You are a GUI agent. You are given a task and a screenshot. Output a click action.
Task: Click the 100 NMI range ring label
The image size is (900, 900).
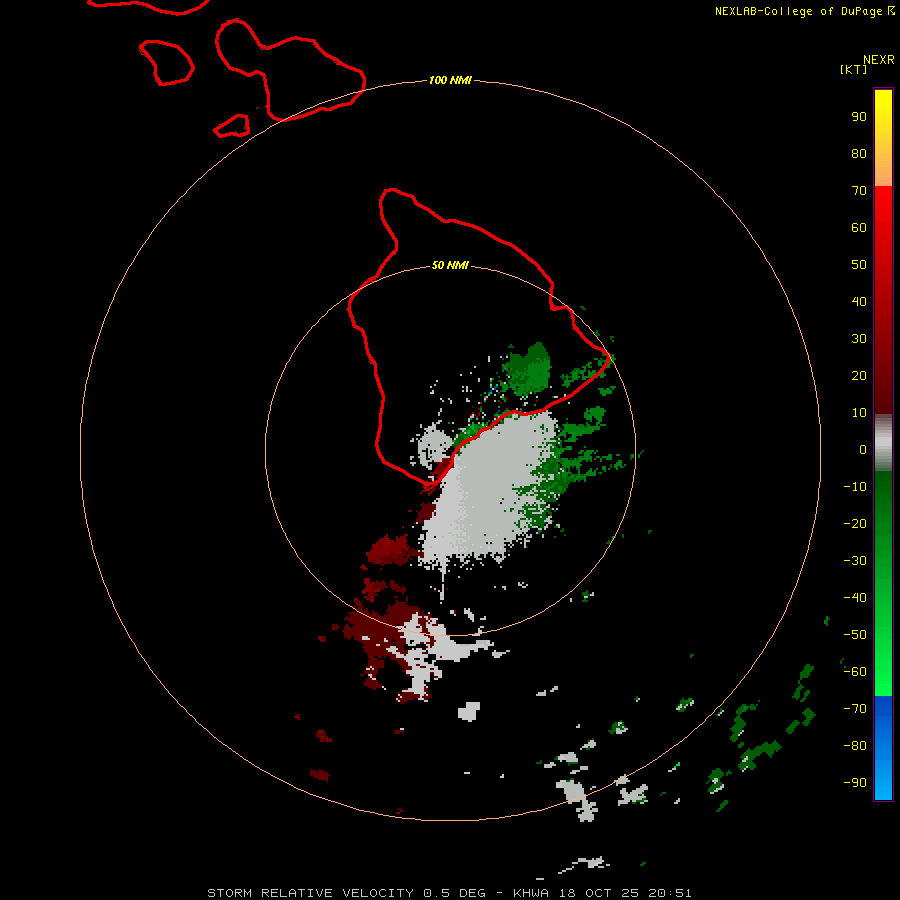pos(450,80)
